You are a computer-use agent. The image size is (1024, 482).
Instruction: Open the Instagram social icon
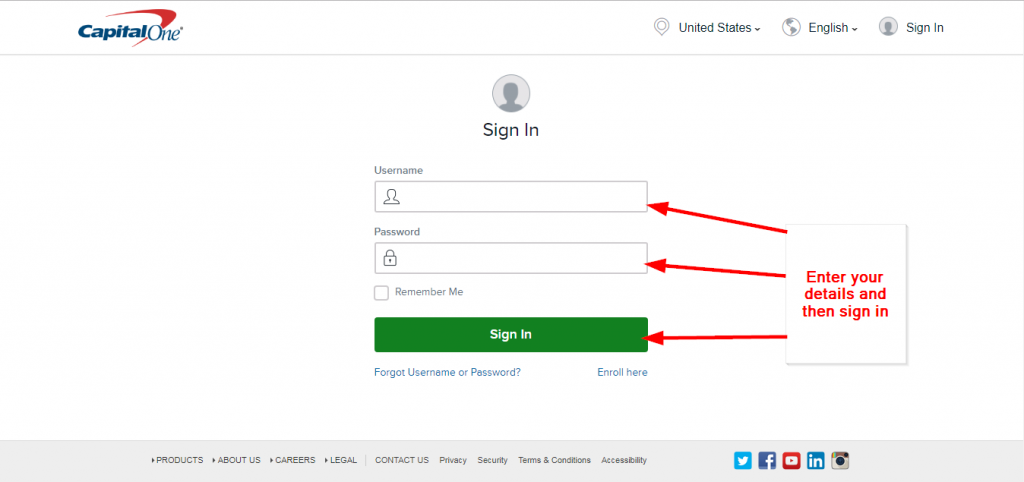840,460
